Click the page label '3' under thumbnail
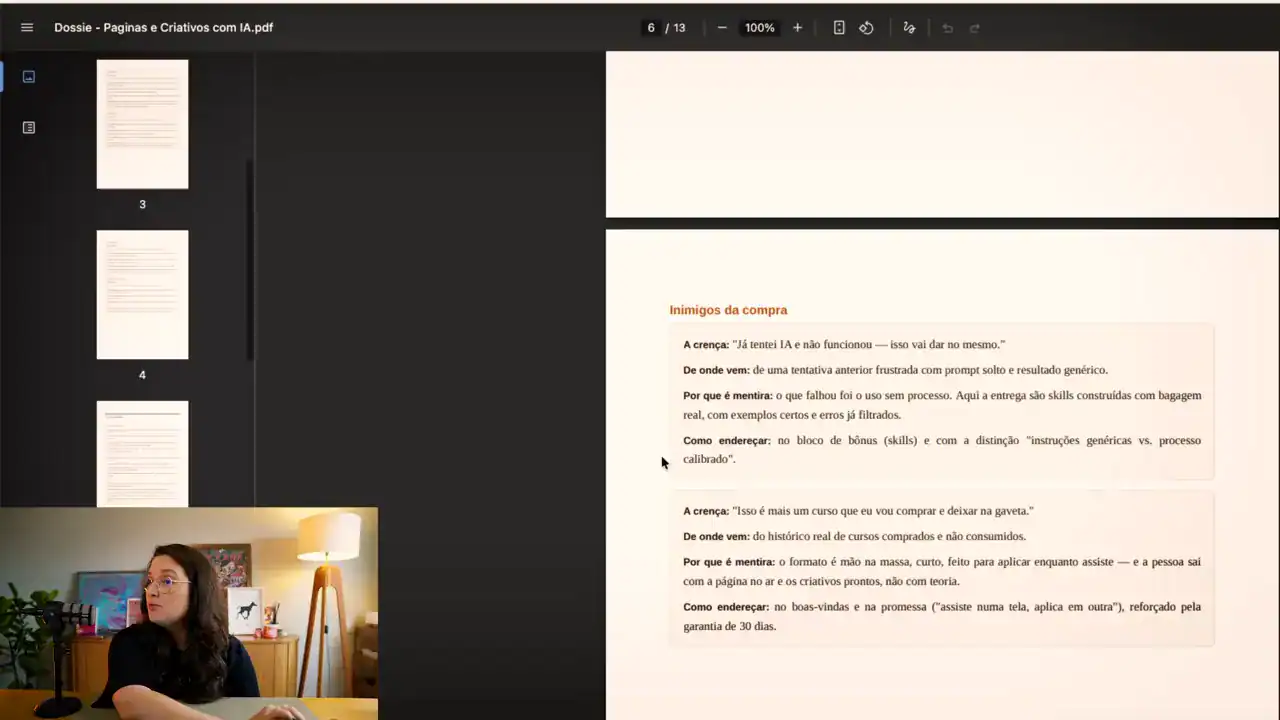Screen dimensions: 1280x720 (x=142, y=204)
